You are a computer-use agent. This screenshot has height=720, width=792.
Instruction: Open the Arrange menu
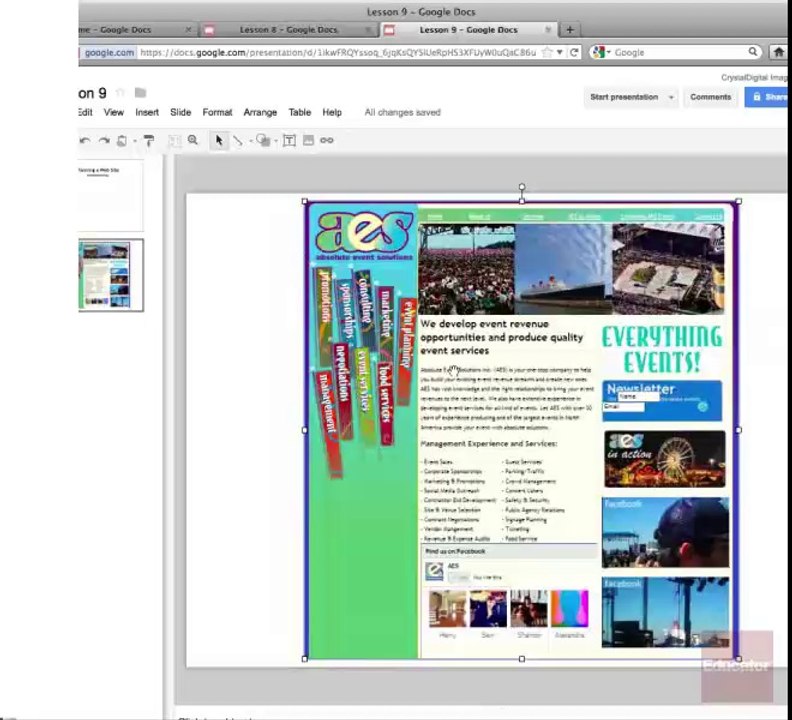pos(260,112)
